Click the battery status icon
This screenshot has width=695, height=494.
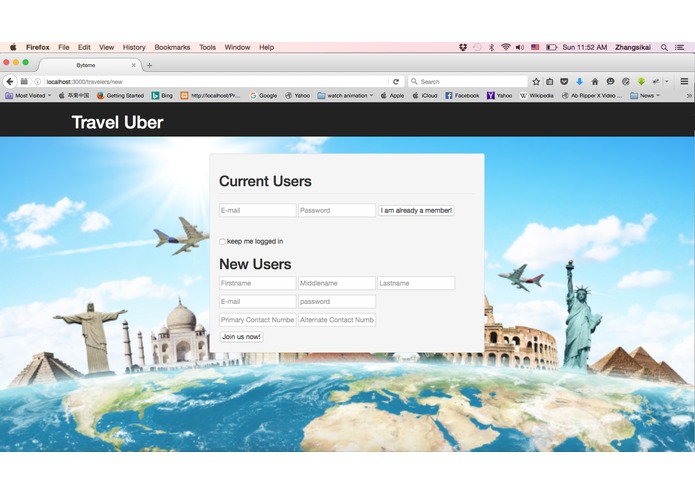tap(551, 47)
